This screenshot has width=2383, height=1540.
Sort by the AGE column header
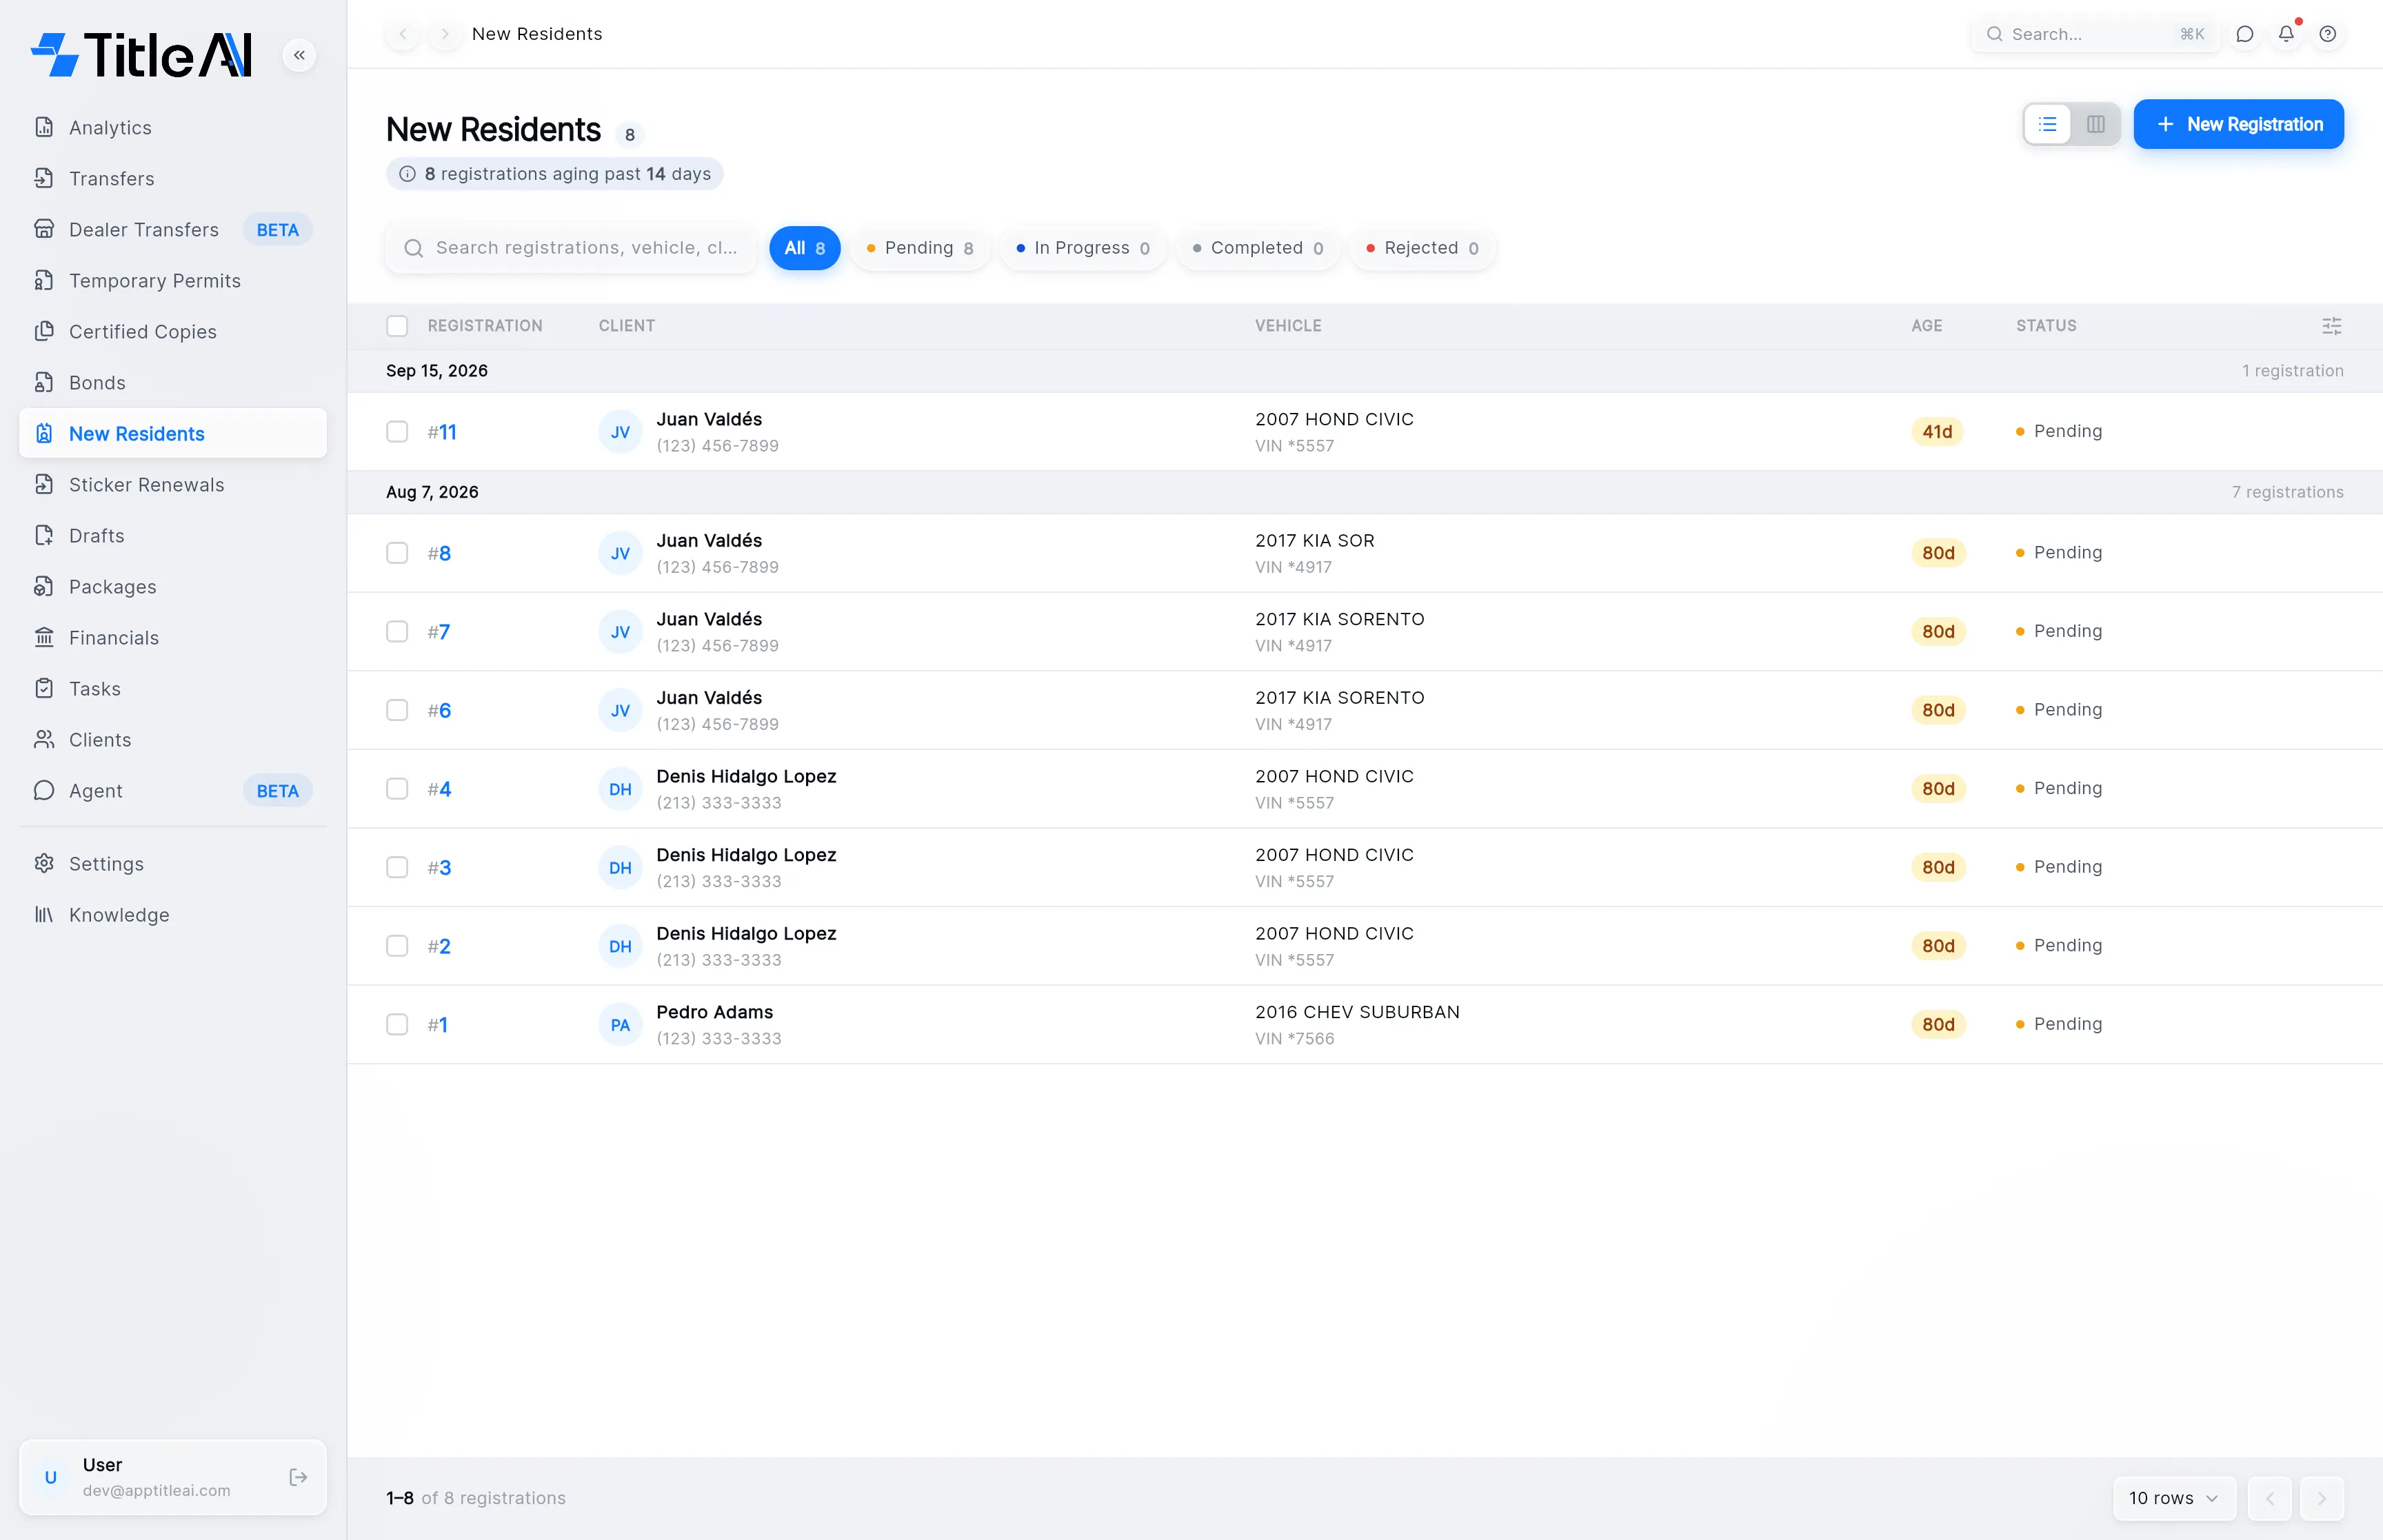1926,326
